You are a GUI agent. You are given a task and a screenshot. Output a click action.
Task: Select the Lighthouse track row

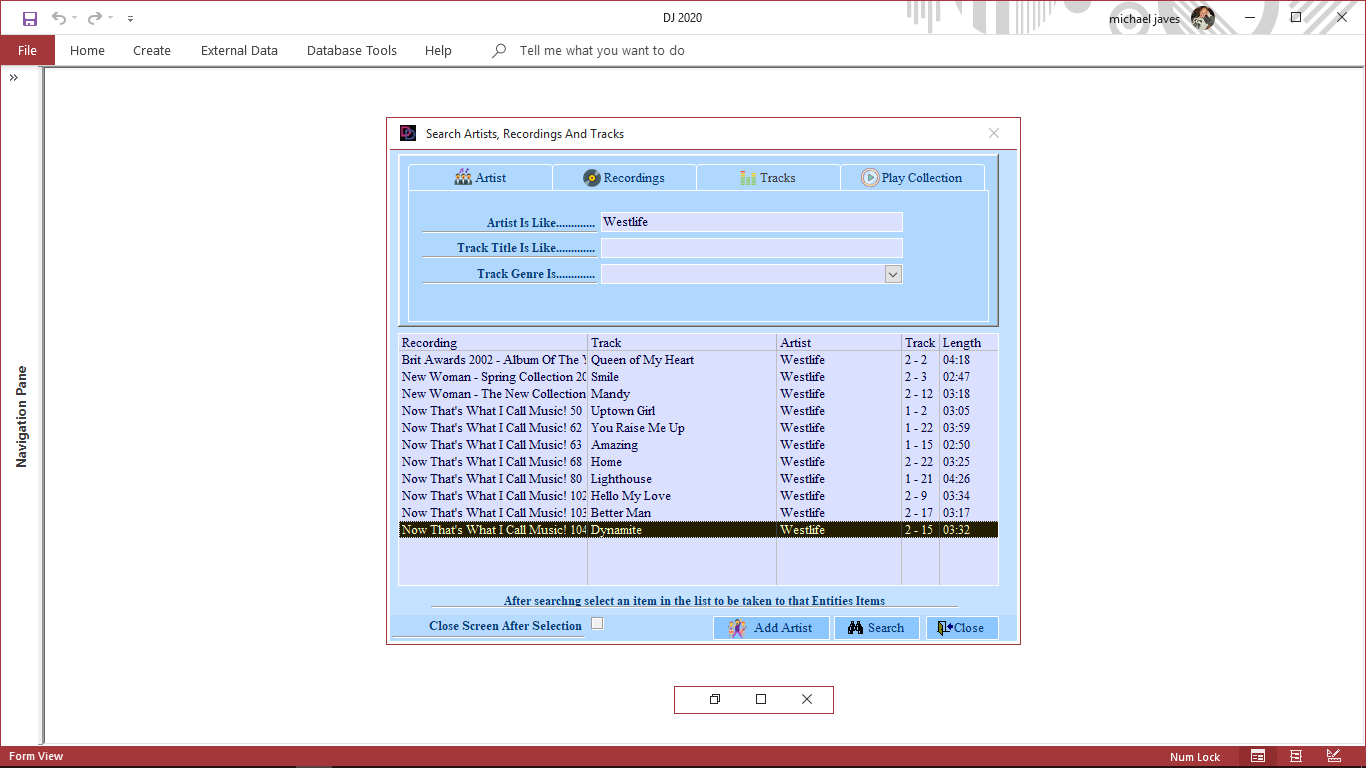point(698,479)
